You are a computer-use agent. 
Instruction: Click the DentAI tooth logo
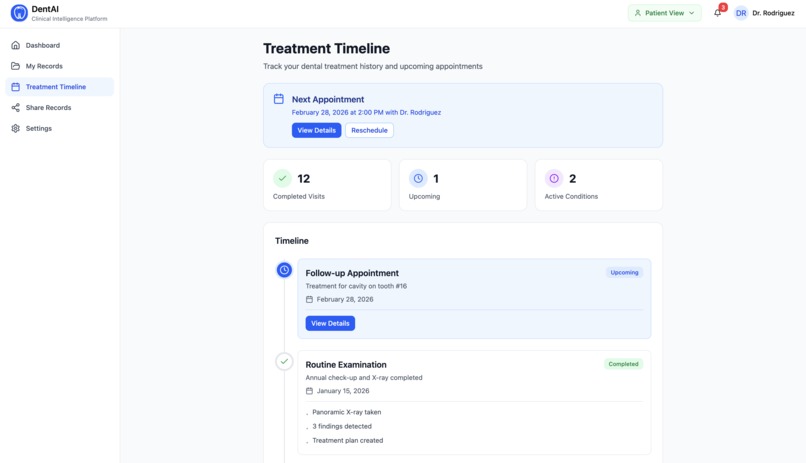point(19,13)
